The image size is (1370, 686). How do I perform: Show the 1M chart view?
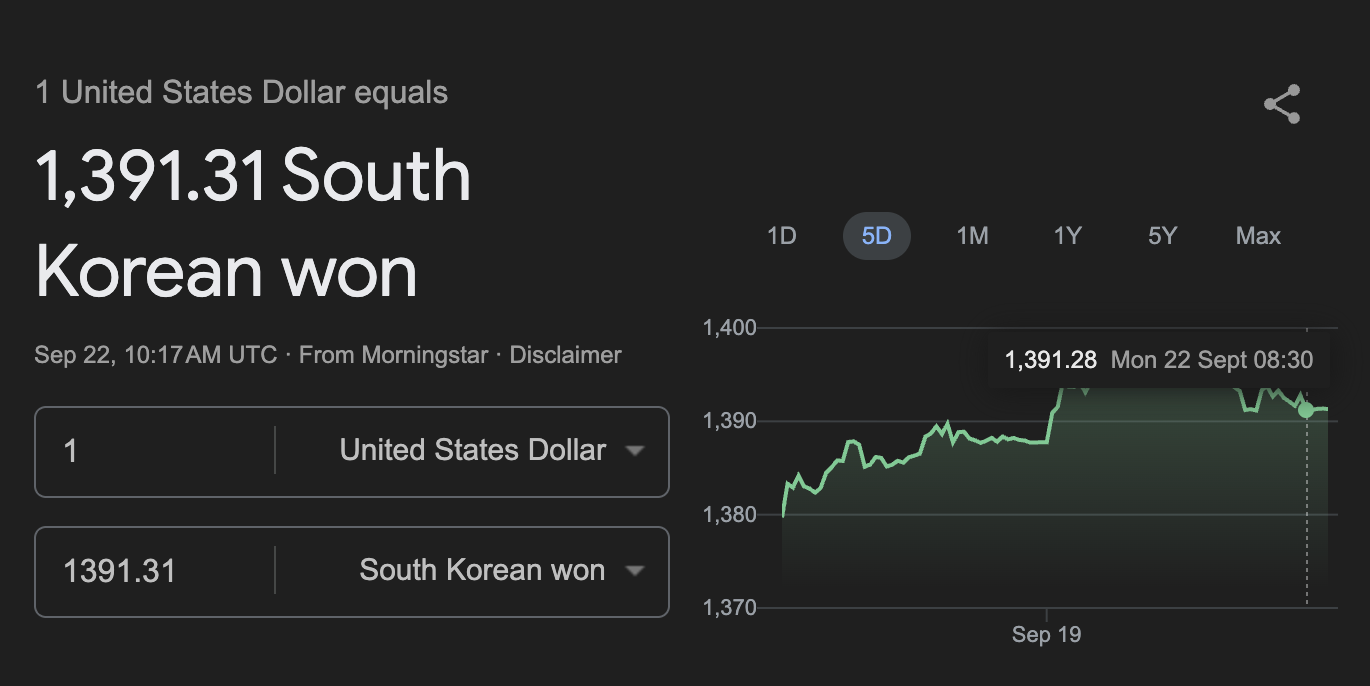pos(972,236)
